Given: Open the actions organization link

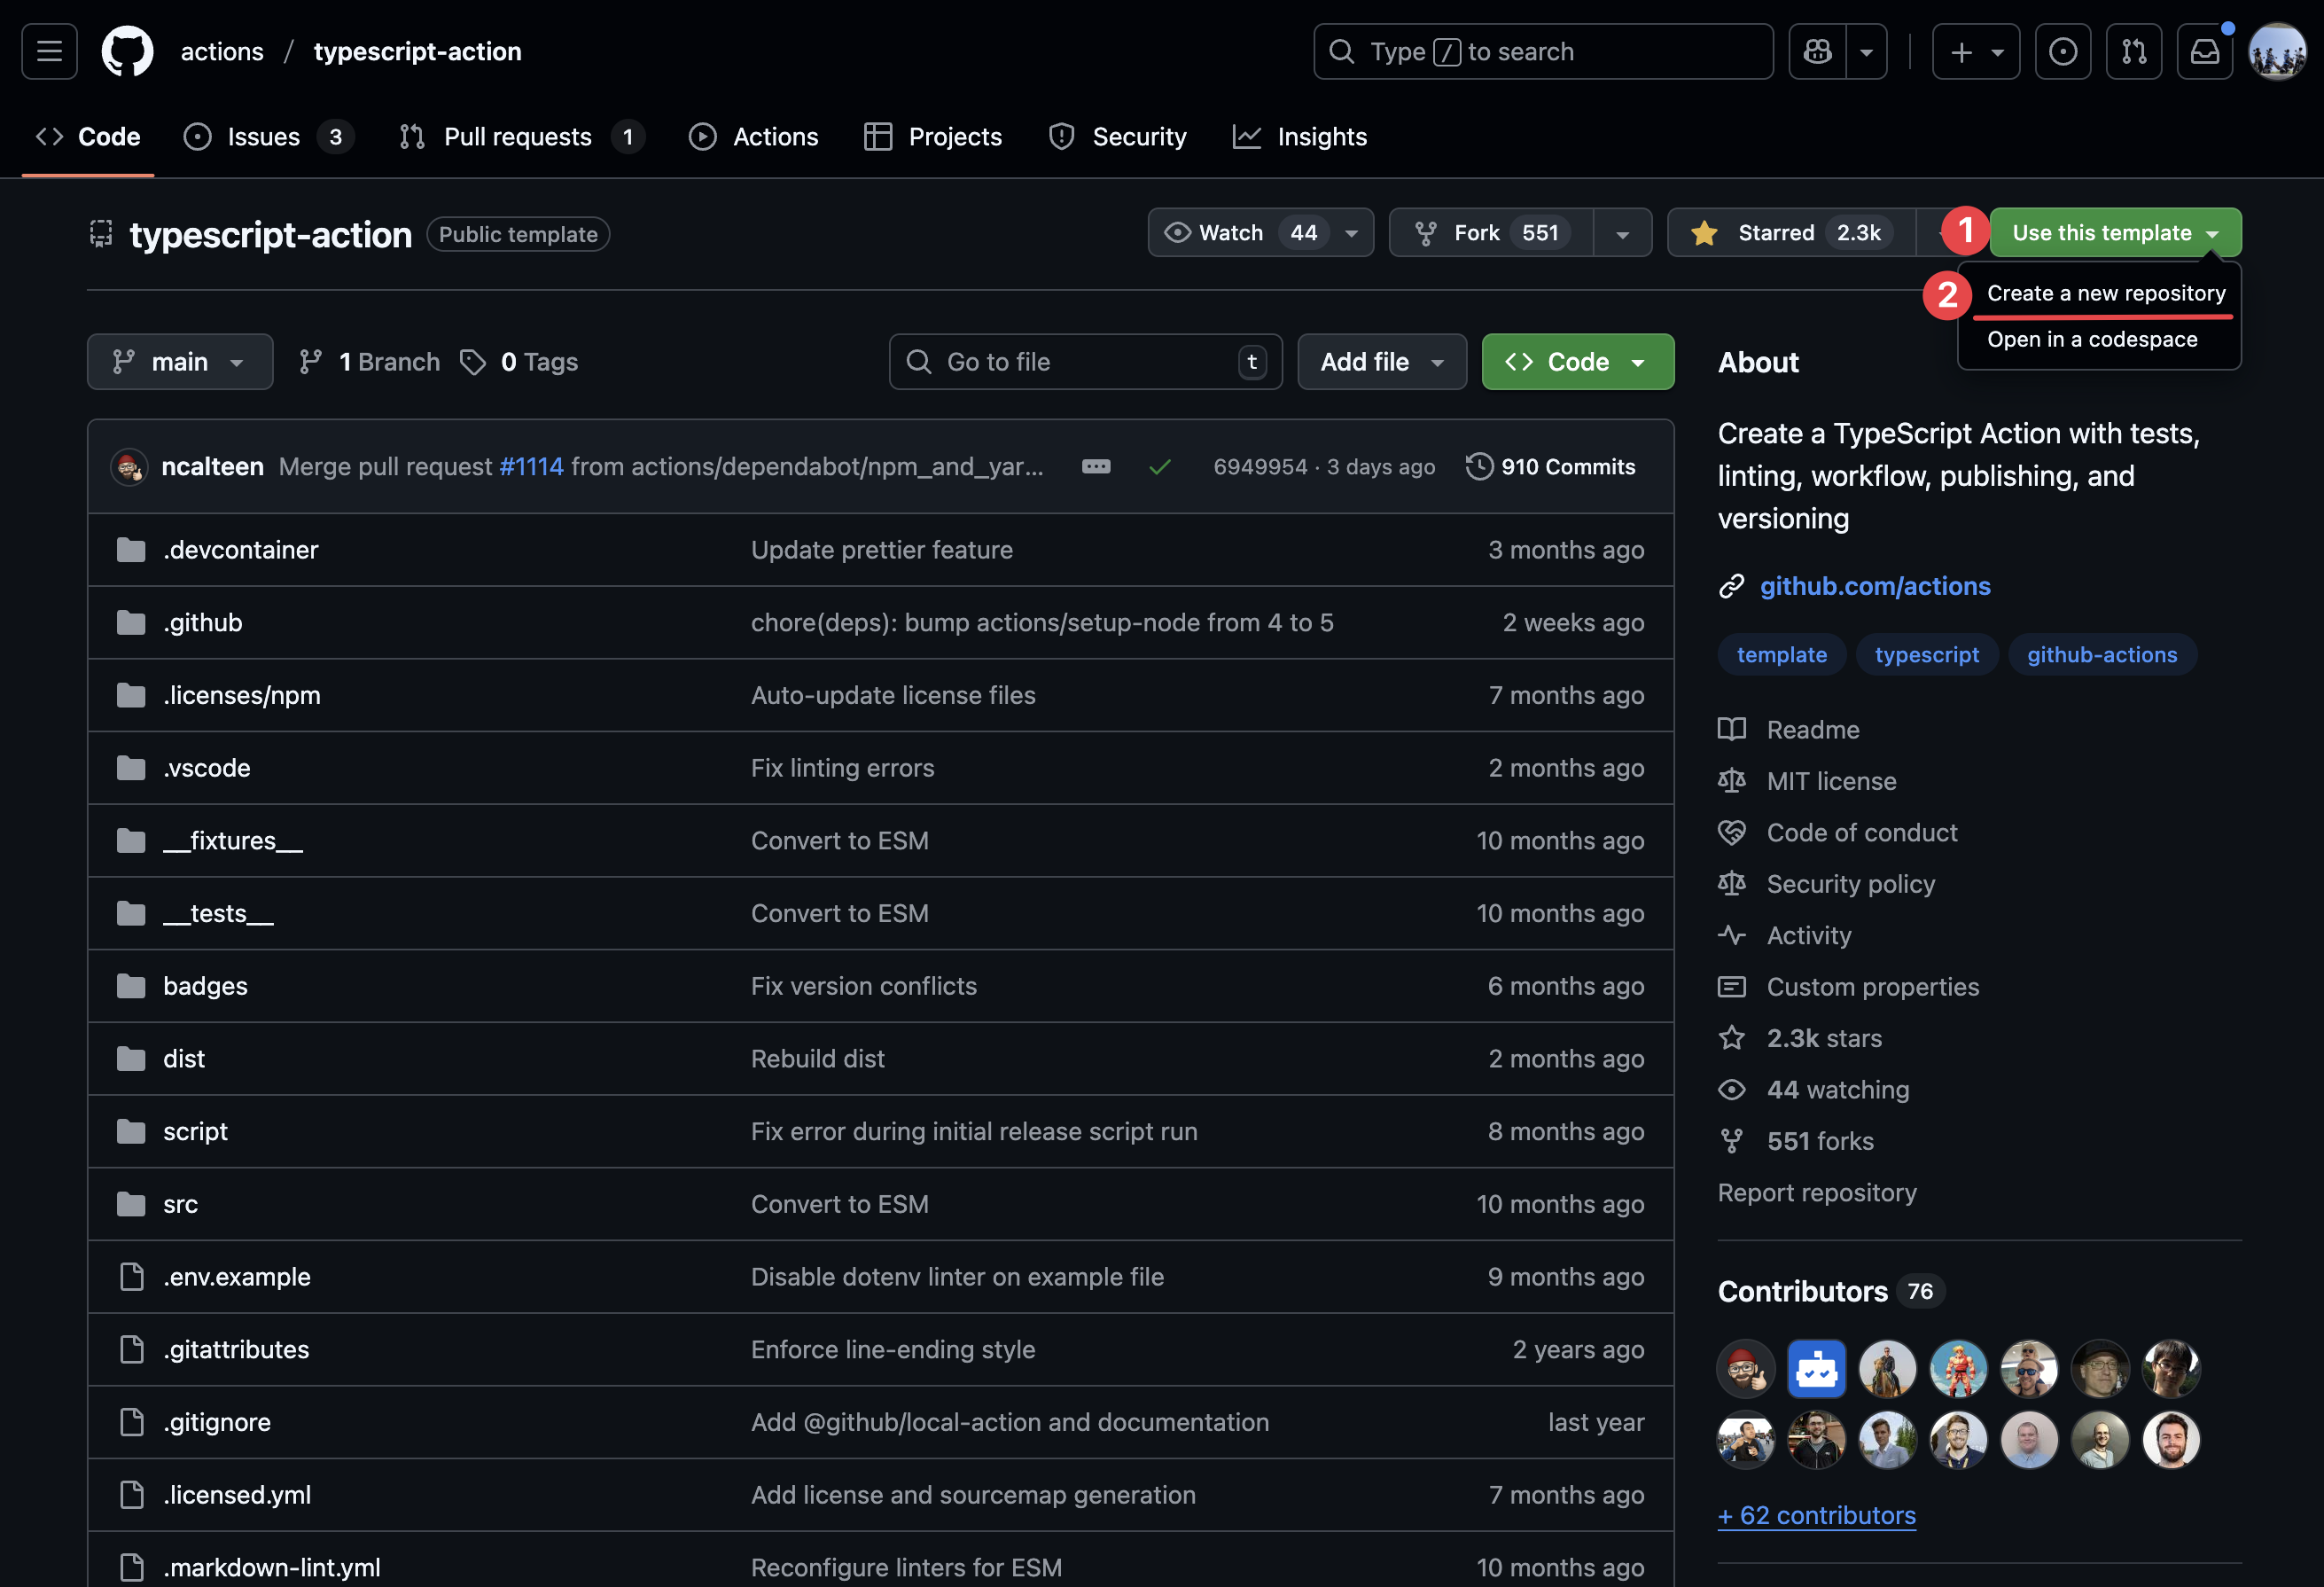Looking at the screenshot, I should pos(222,51).
